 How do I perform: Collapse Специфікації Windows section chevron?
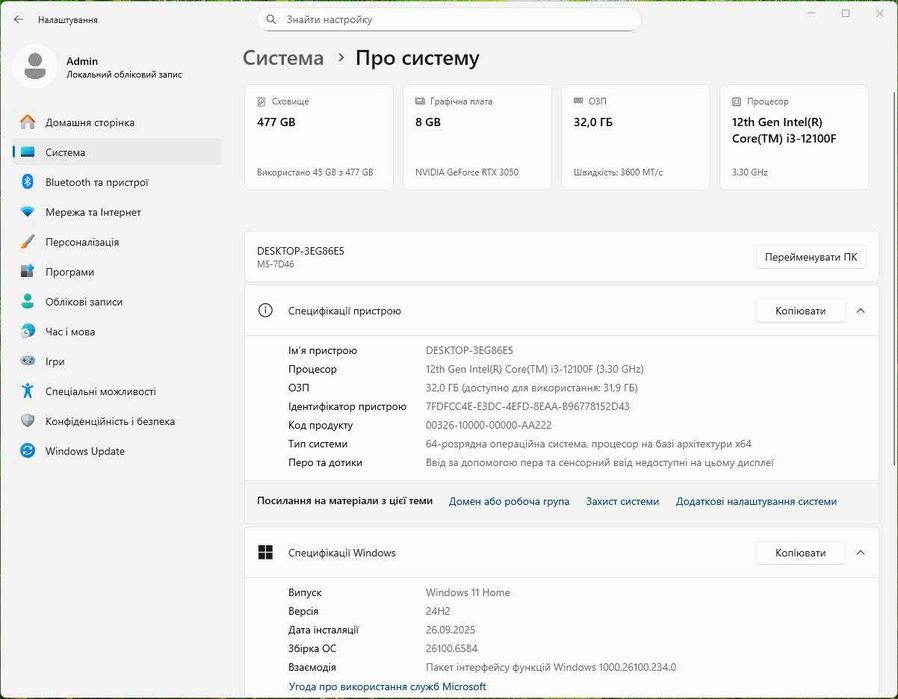pyautogui.click(x=860, y=553)
